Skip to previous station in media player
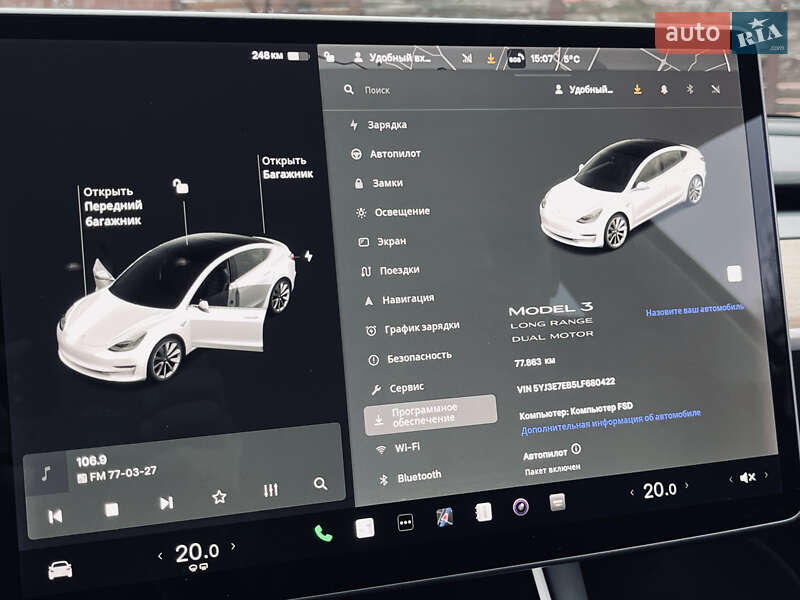 point(55,516)
